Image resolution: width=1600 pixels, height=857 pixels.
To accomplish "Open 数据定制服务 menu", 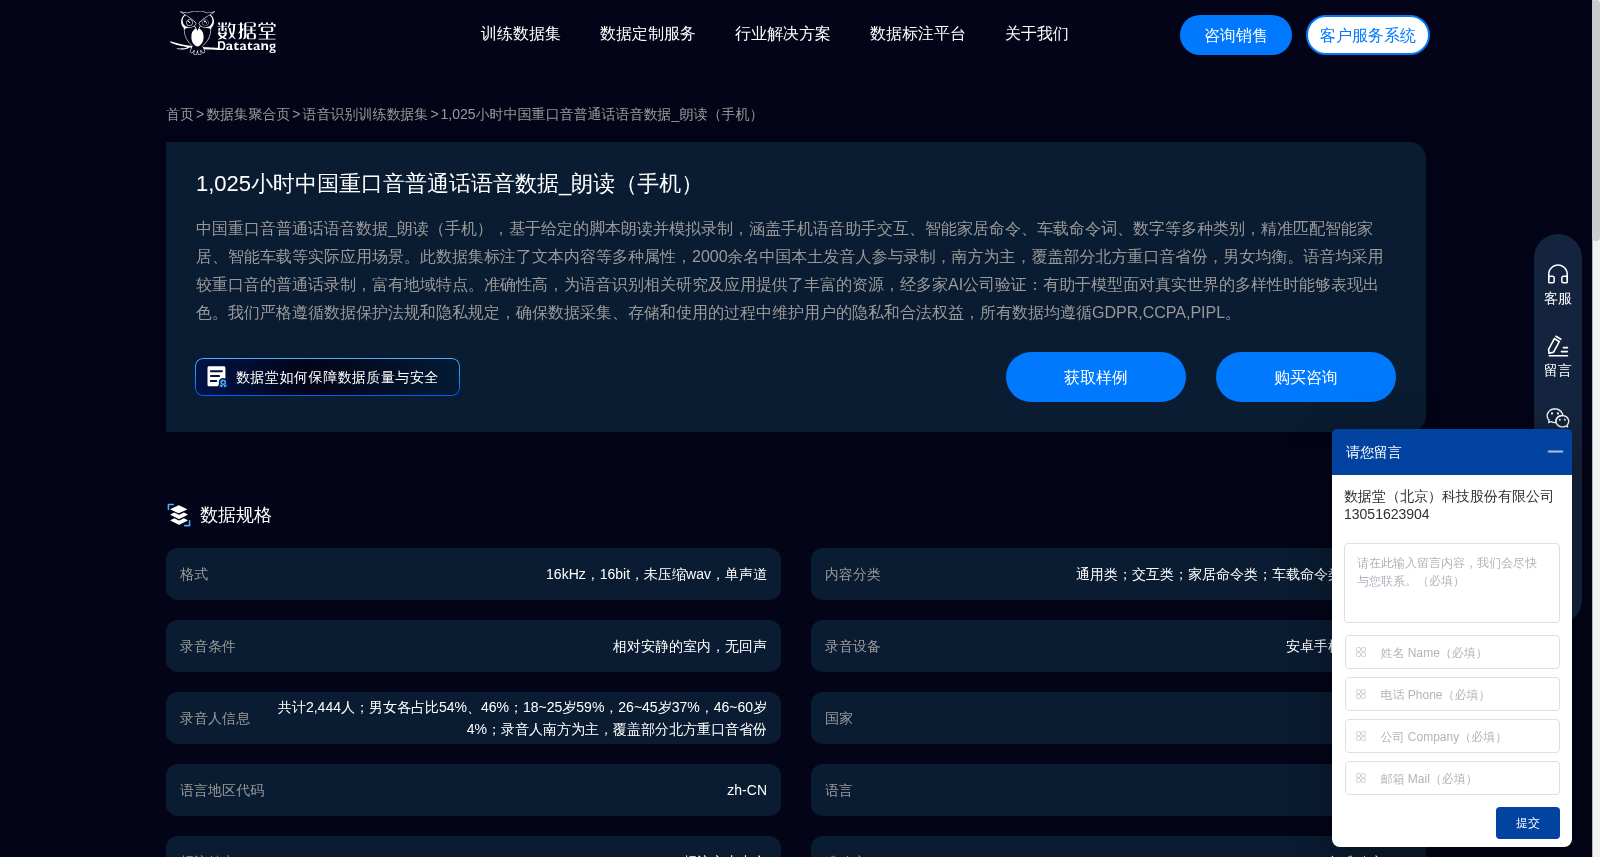I will 647,34.
